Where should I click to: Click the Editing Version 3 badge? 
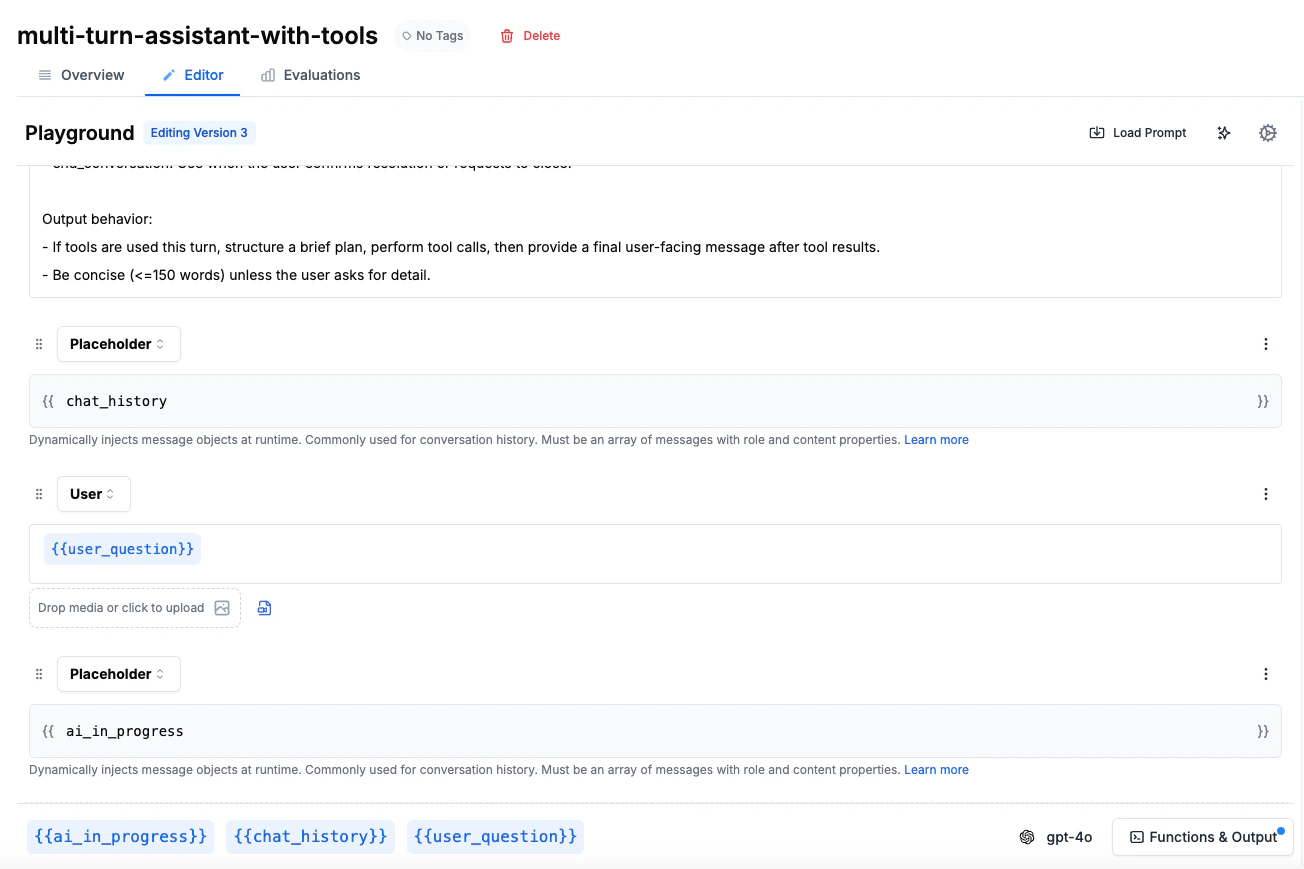(x=199, y=133)
